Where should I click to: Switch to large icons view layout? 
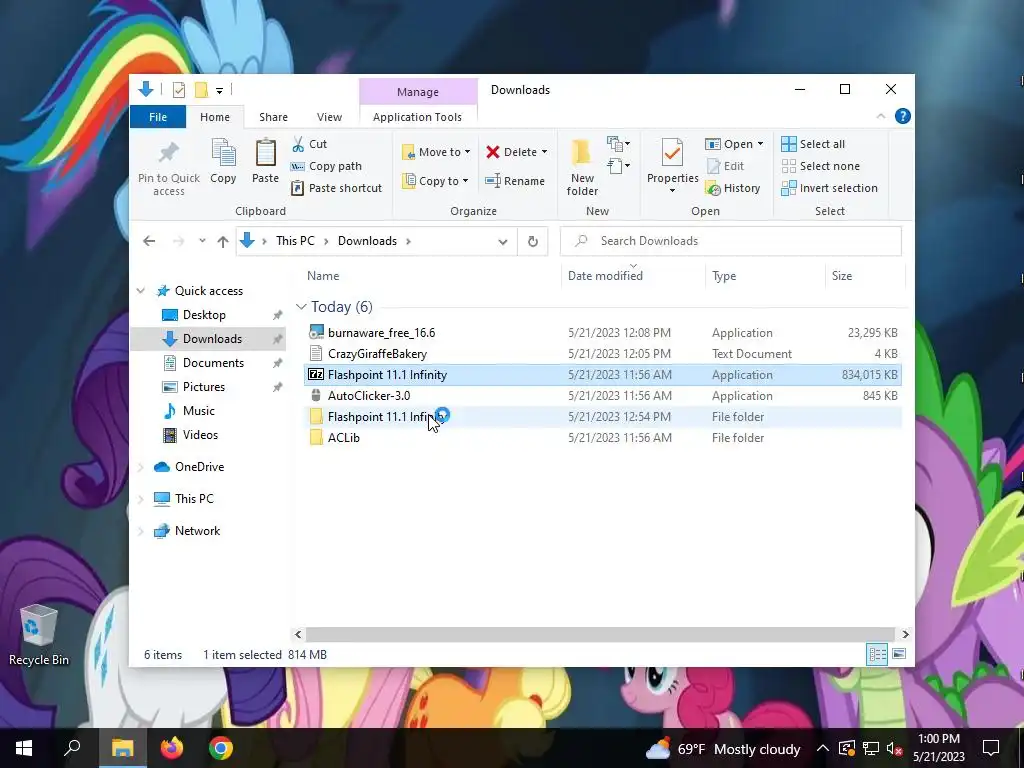(x=899, y=654)
